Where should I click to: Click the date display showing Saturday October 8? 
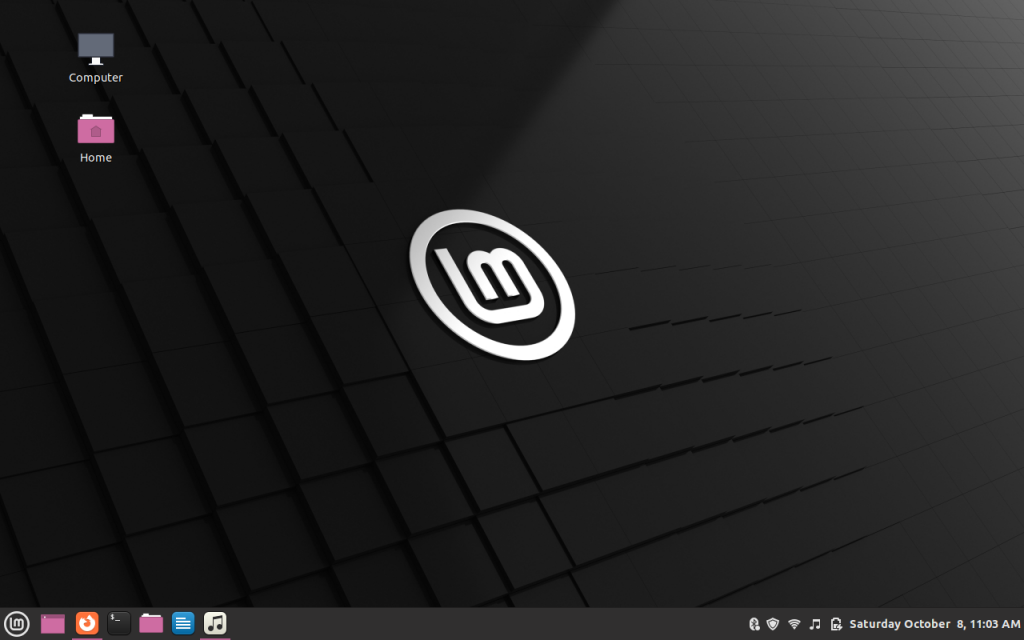point(905,623)
